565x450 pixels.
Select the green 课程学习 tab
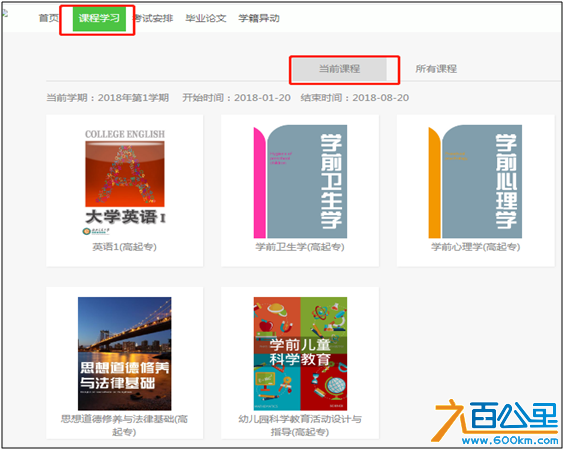(x=99, y=18)
